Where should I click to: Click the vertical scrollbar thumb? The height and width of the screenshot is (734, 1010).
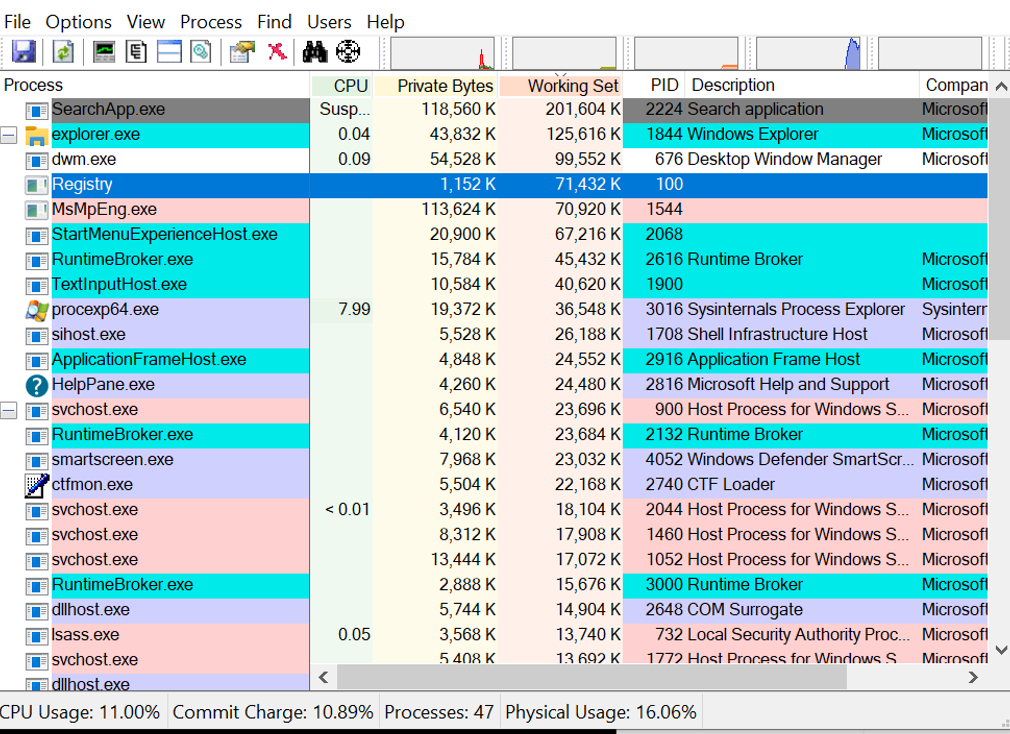1000,219
